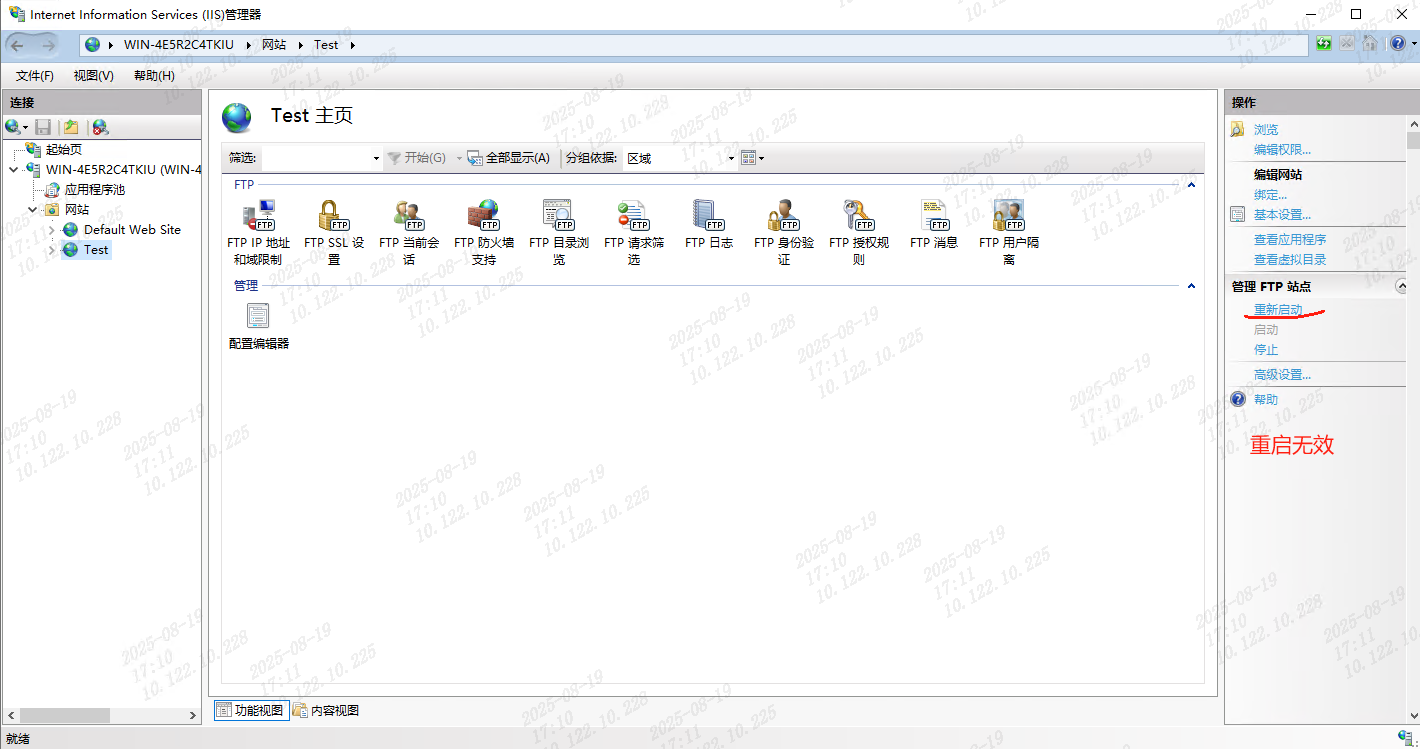
Task: Click the 查看应用程序 link
Action: 1290,240
